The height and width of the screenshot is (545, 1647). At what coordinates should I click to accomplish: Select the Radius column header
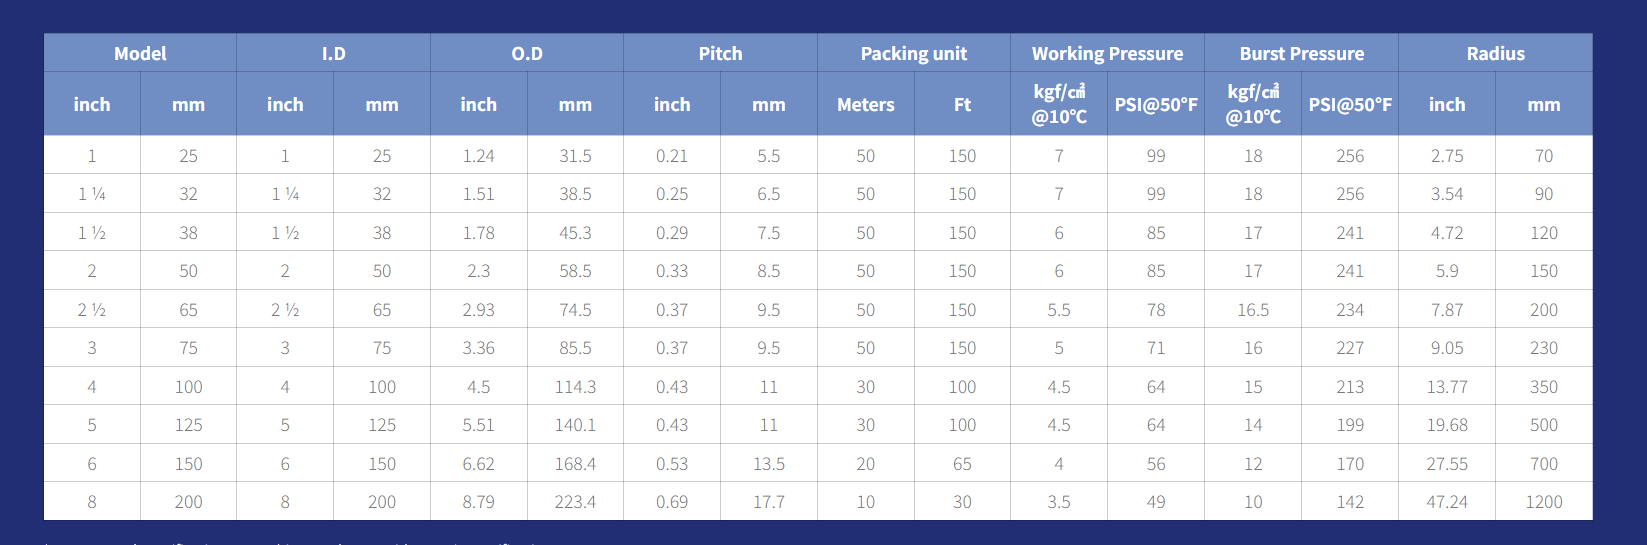(1495, 53)
